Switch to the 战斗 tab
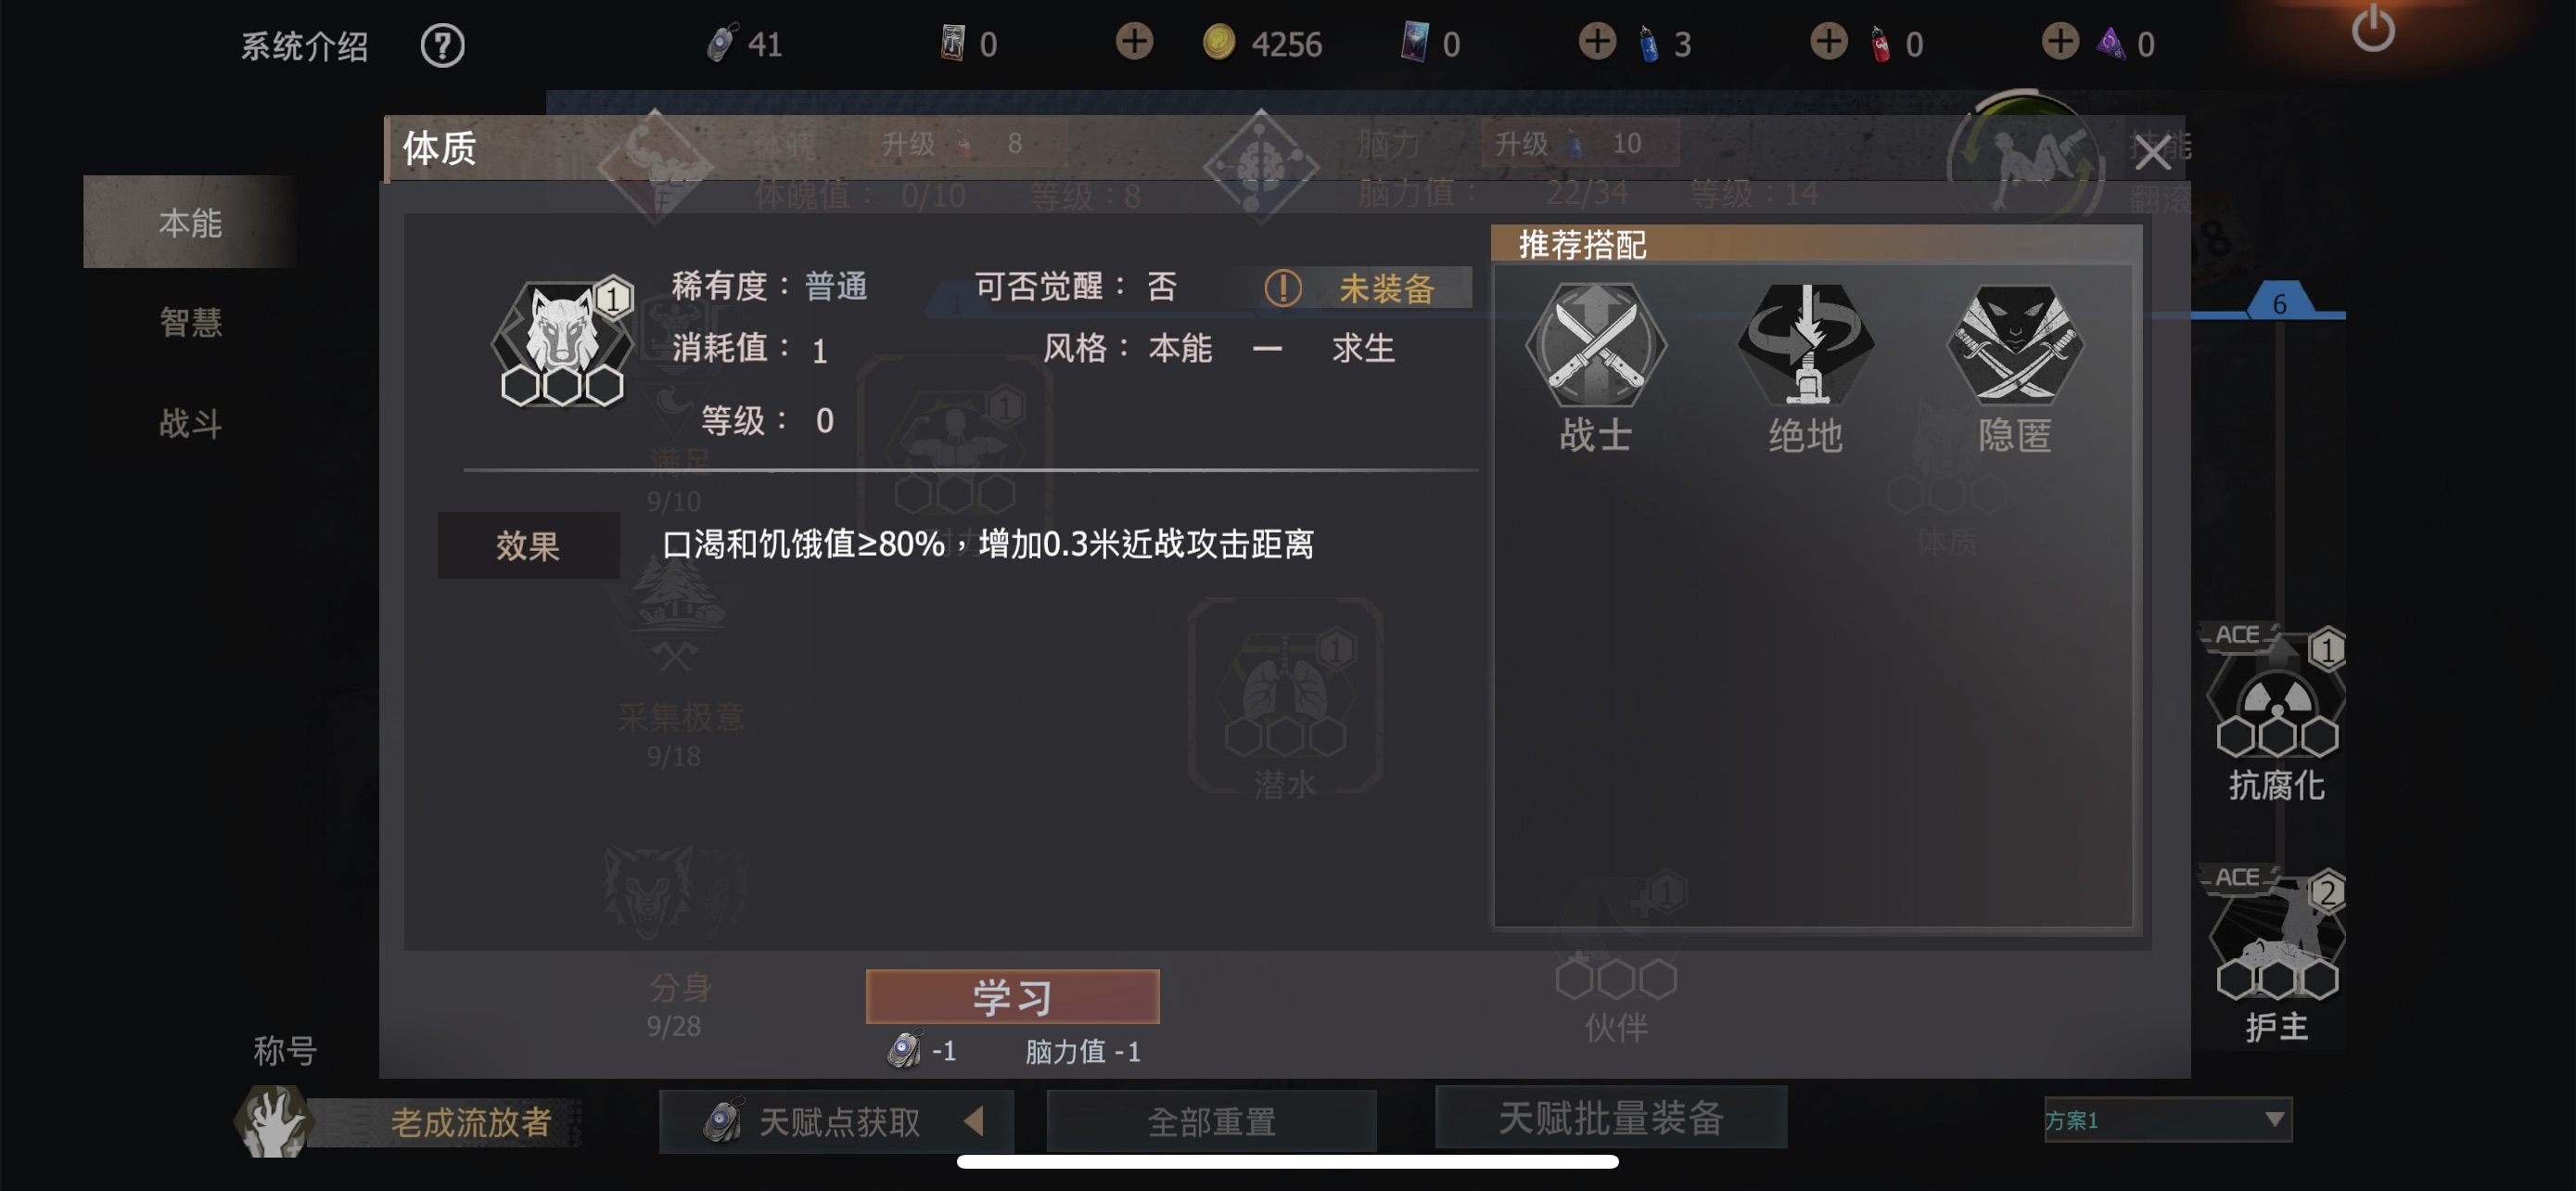 190,423
